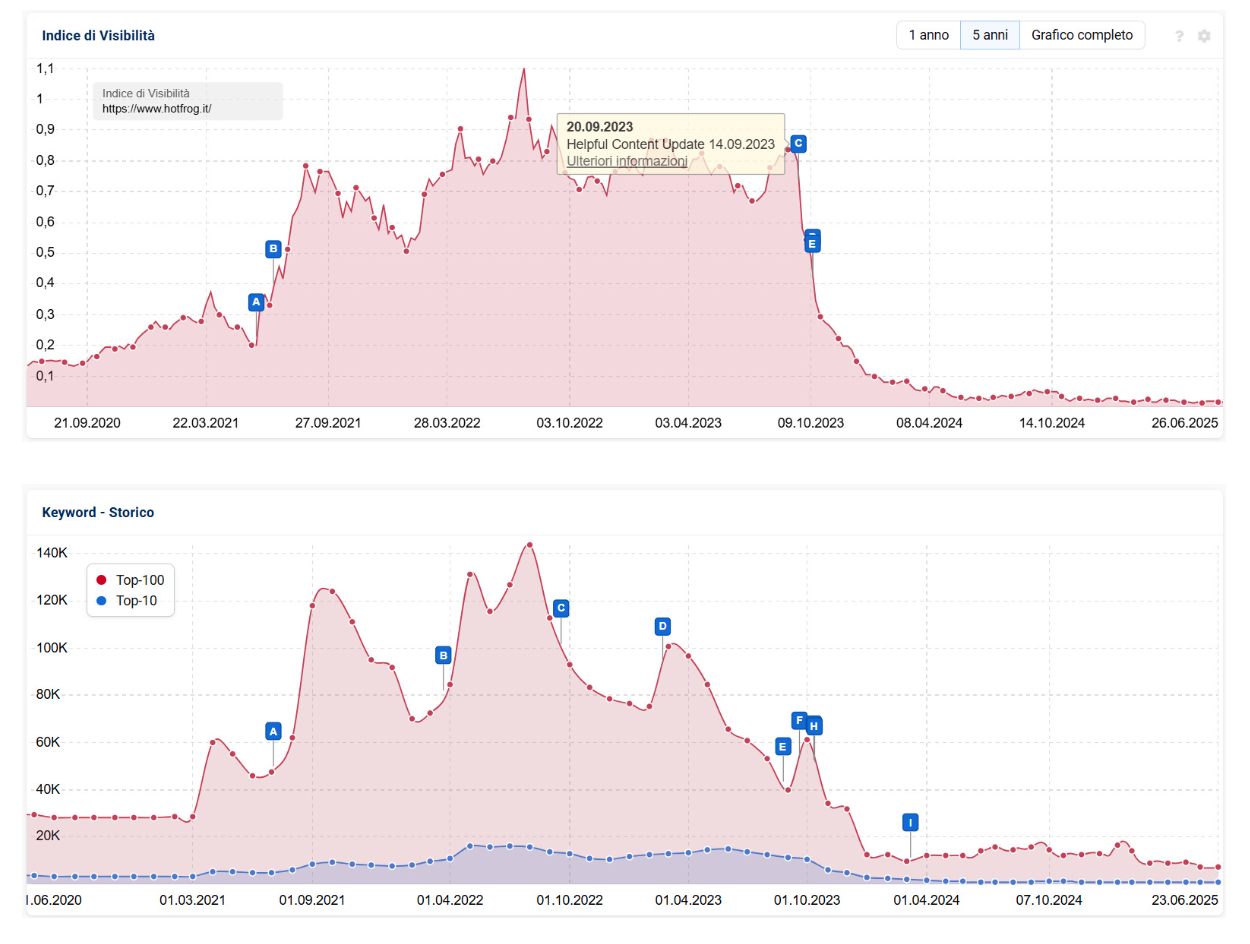The height and width of the screenshot is (944, 1250).
Task: Click event marker A on Visibility chart
Action: [256, 301]
